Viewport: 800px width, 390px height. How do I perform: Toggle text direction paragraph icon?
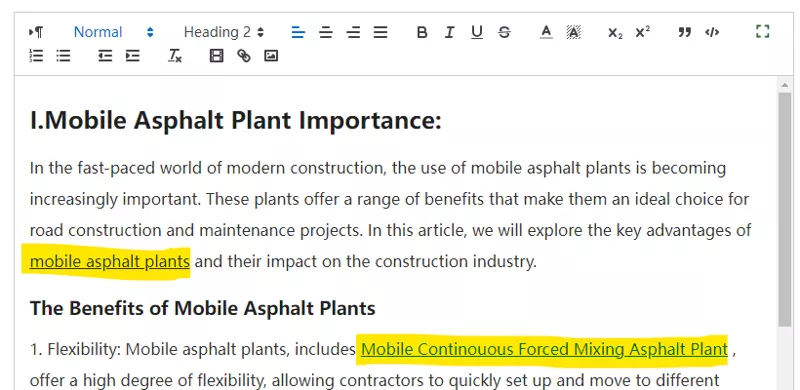click(36, 32)
